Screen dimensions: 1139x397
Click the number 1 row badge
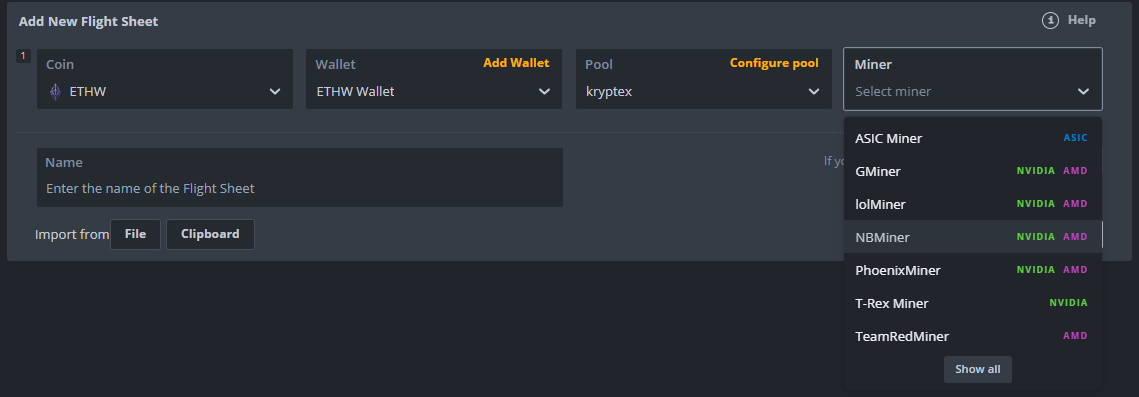(x=23, y=56)
